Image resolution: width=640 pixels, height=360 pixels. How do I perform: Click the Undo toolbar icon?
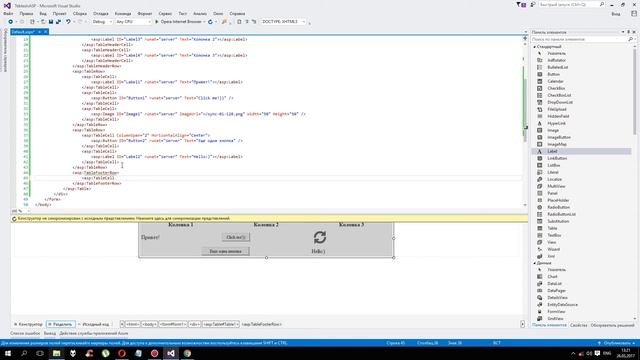tap(68, 22)
